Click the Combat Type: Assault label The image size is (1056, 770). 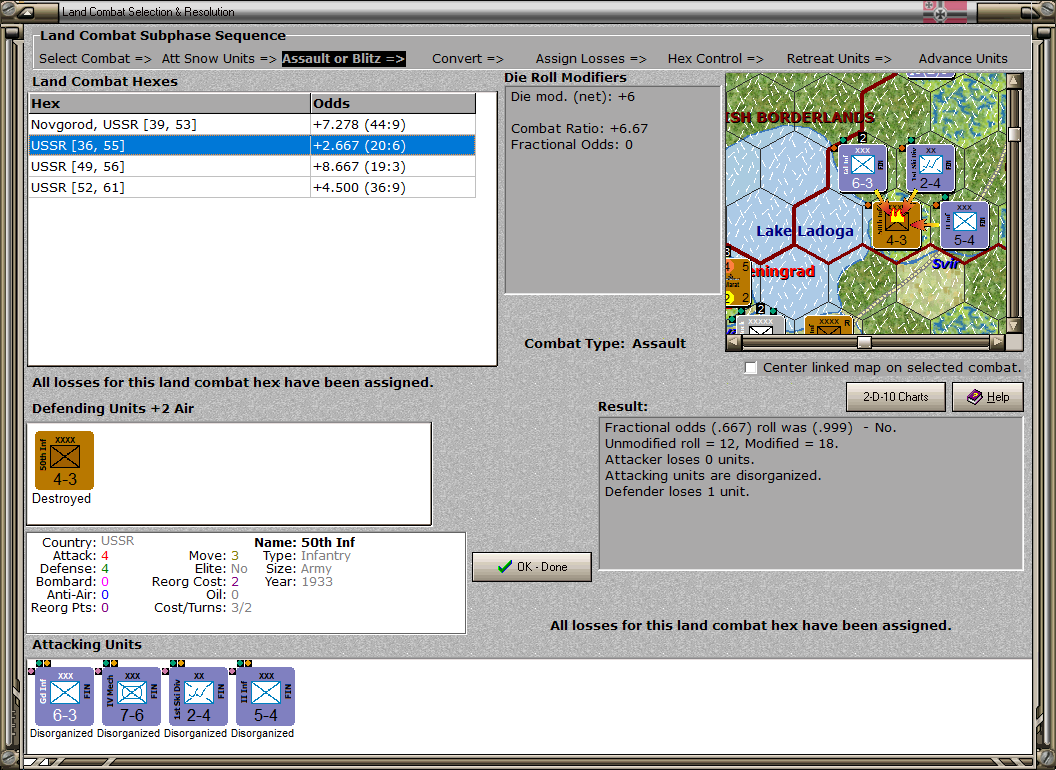point(605,344)
